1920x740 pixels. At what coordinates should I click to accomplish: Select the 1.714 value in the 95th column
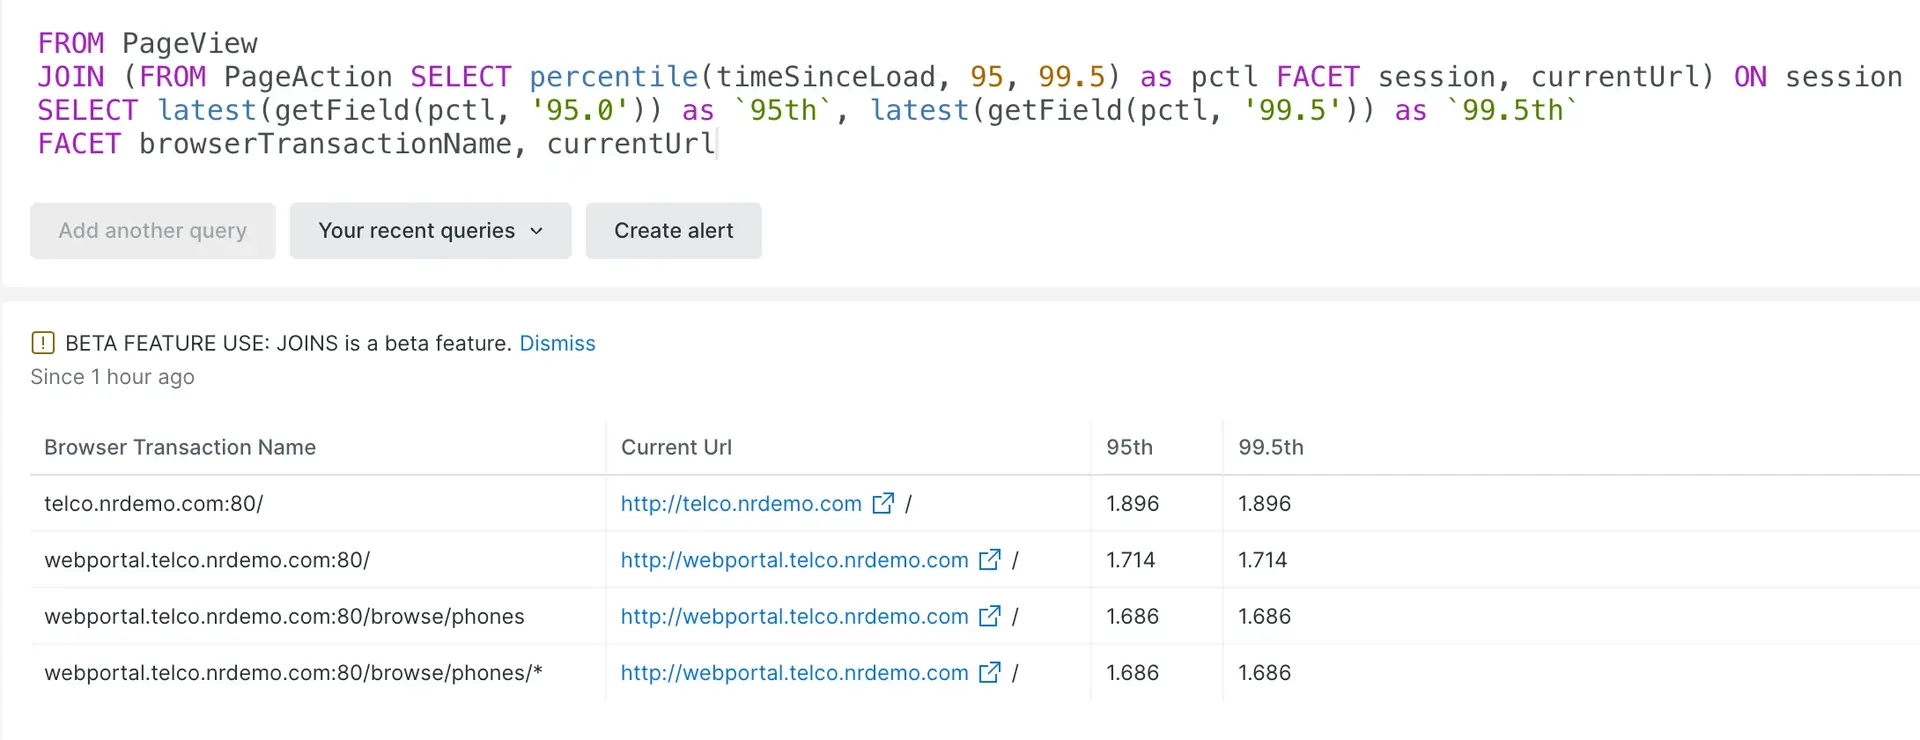click(x=1130, y=560)
